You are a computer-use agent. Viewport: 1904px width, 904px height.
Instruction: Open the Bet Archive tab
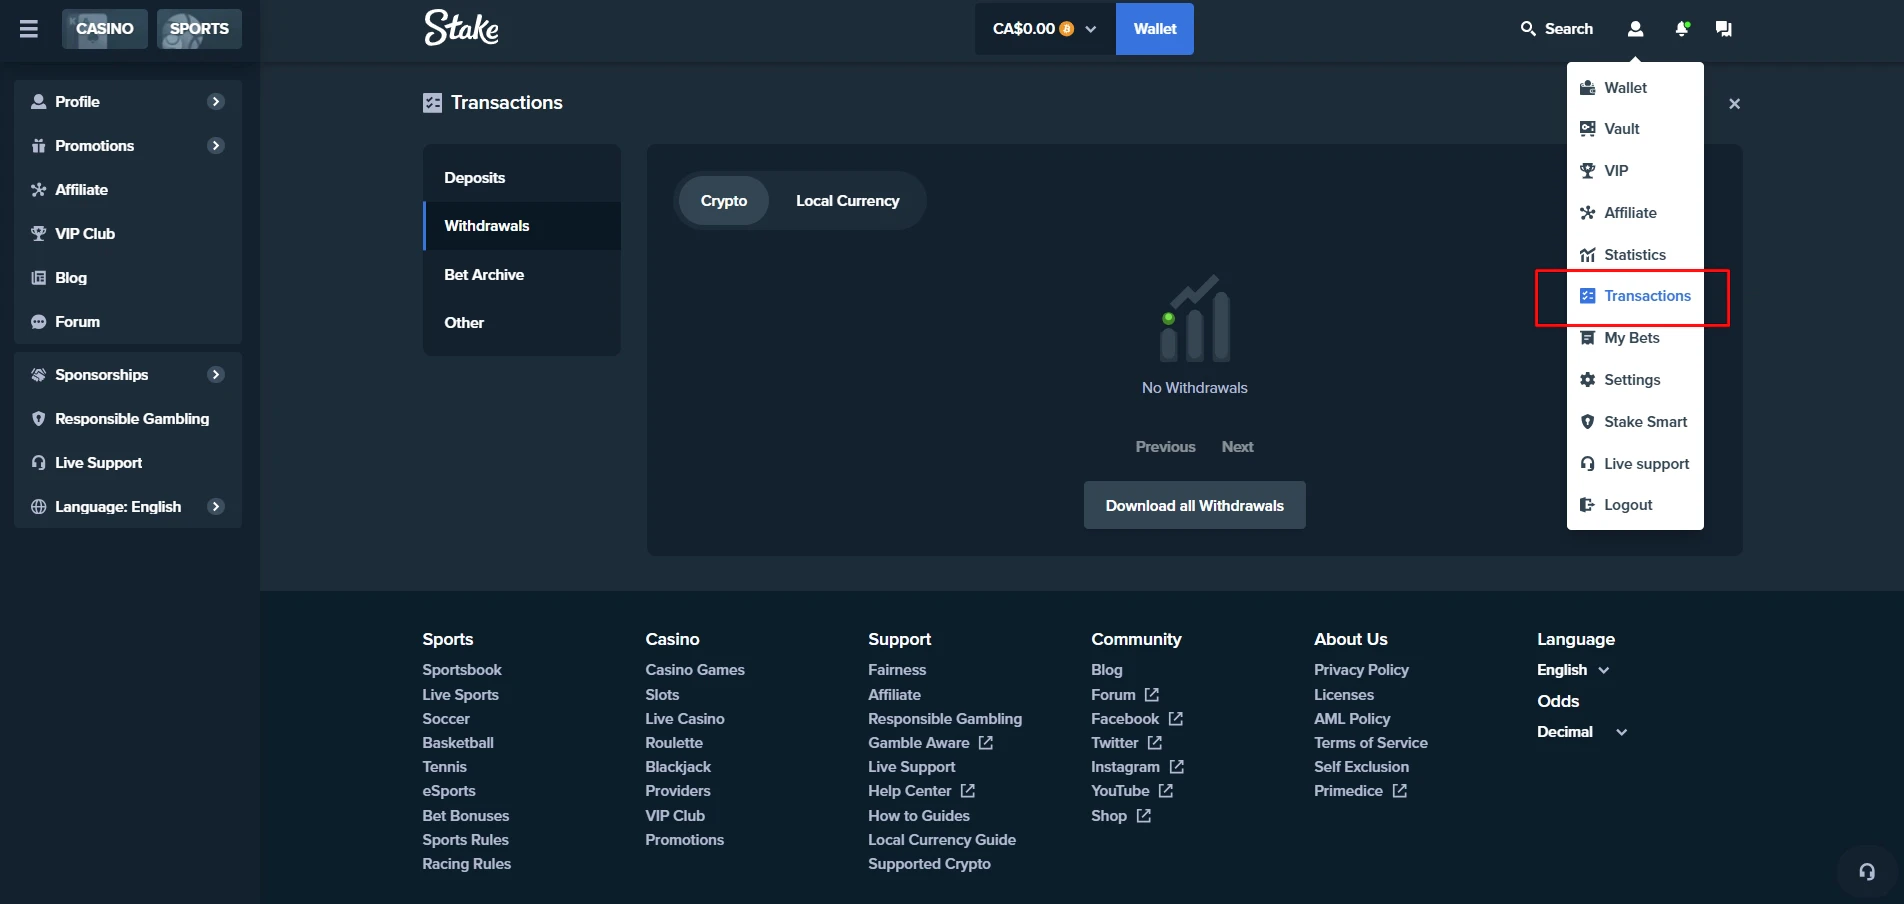tap(484, 275)
